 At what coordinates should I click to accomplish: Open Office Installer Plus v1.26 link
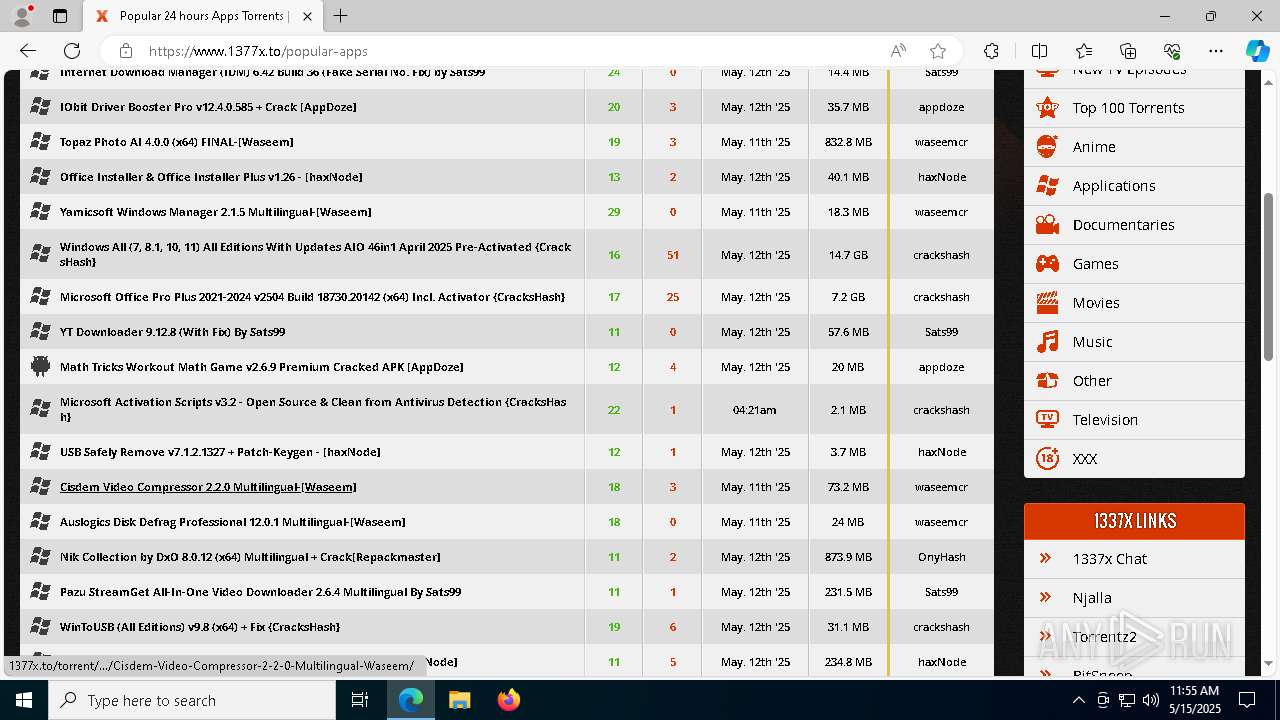[x=211, y=177]
